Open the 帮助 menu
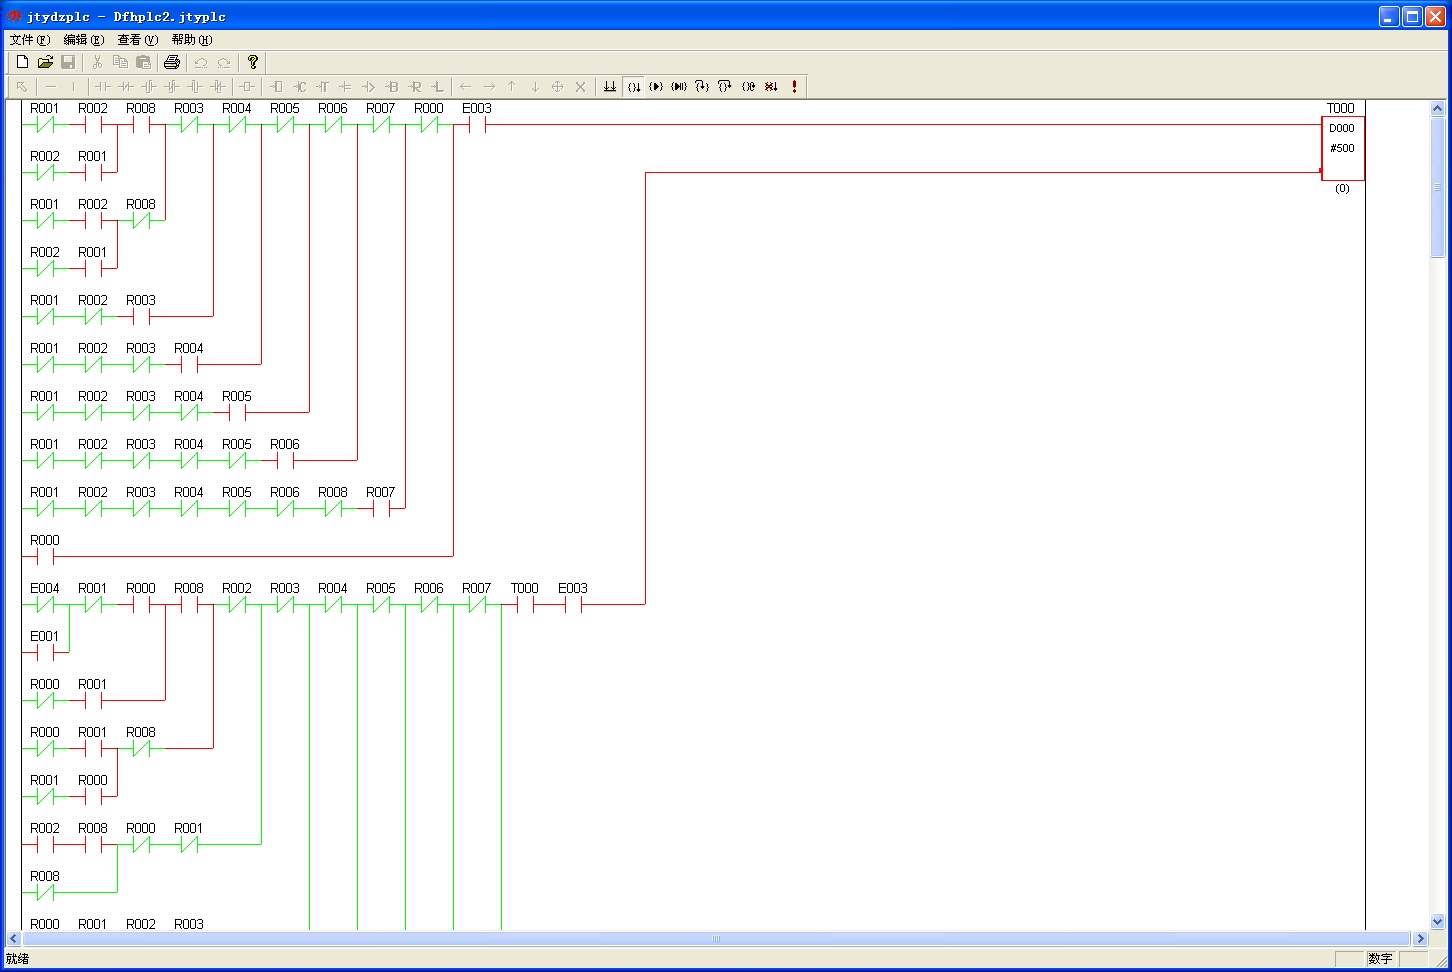Image resolution: width=1452 pixels, height=972 pixels. (191, 40)
